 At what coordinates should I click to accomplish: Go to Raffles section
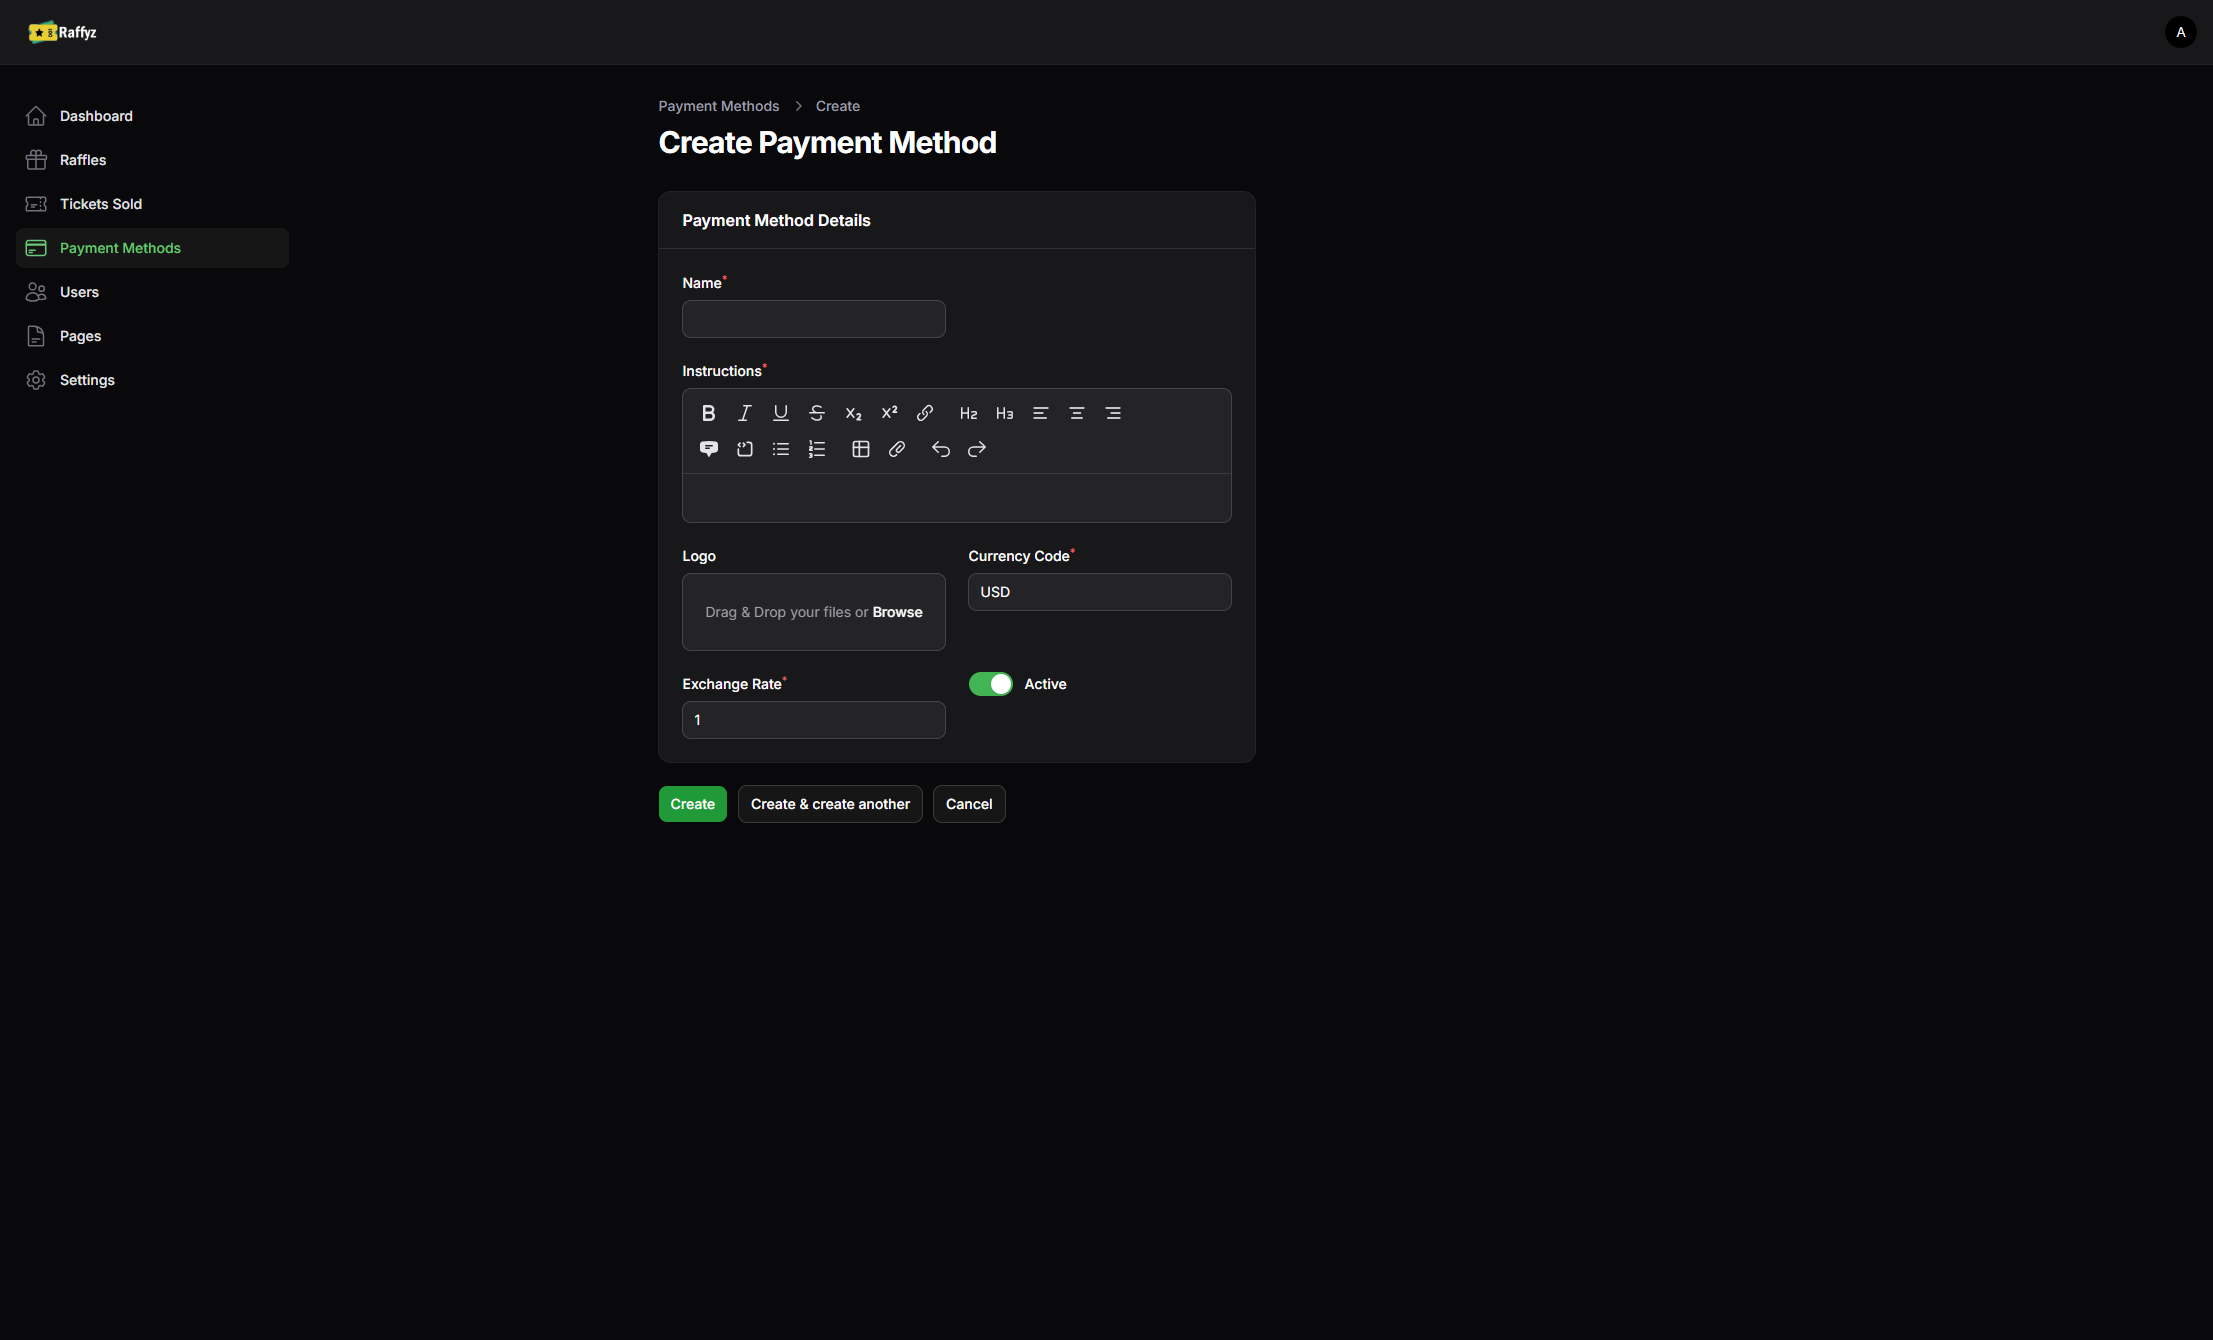coord(82,160)
